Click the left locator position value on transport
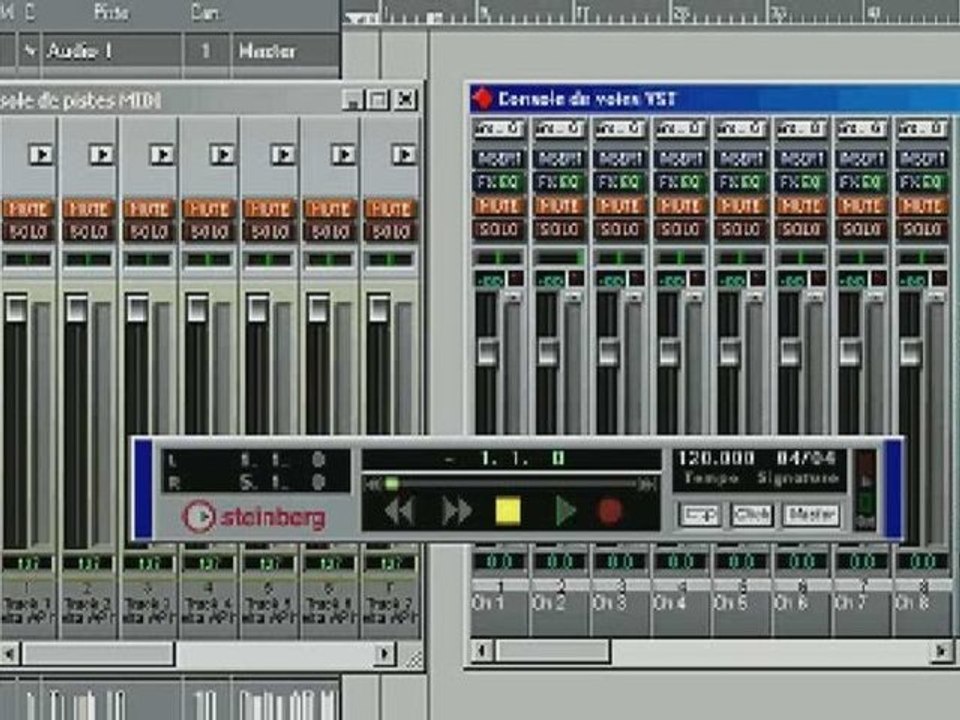960x720 pixels. 283,459
